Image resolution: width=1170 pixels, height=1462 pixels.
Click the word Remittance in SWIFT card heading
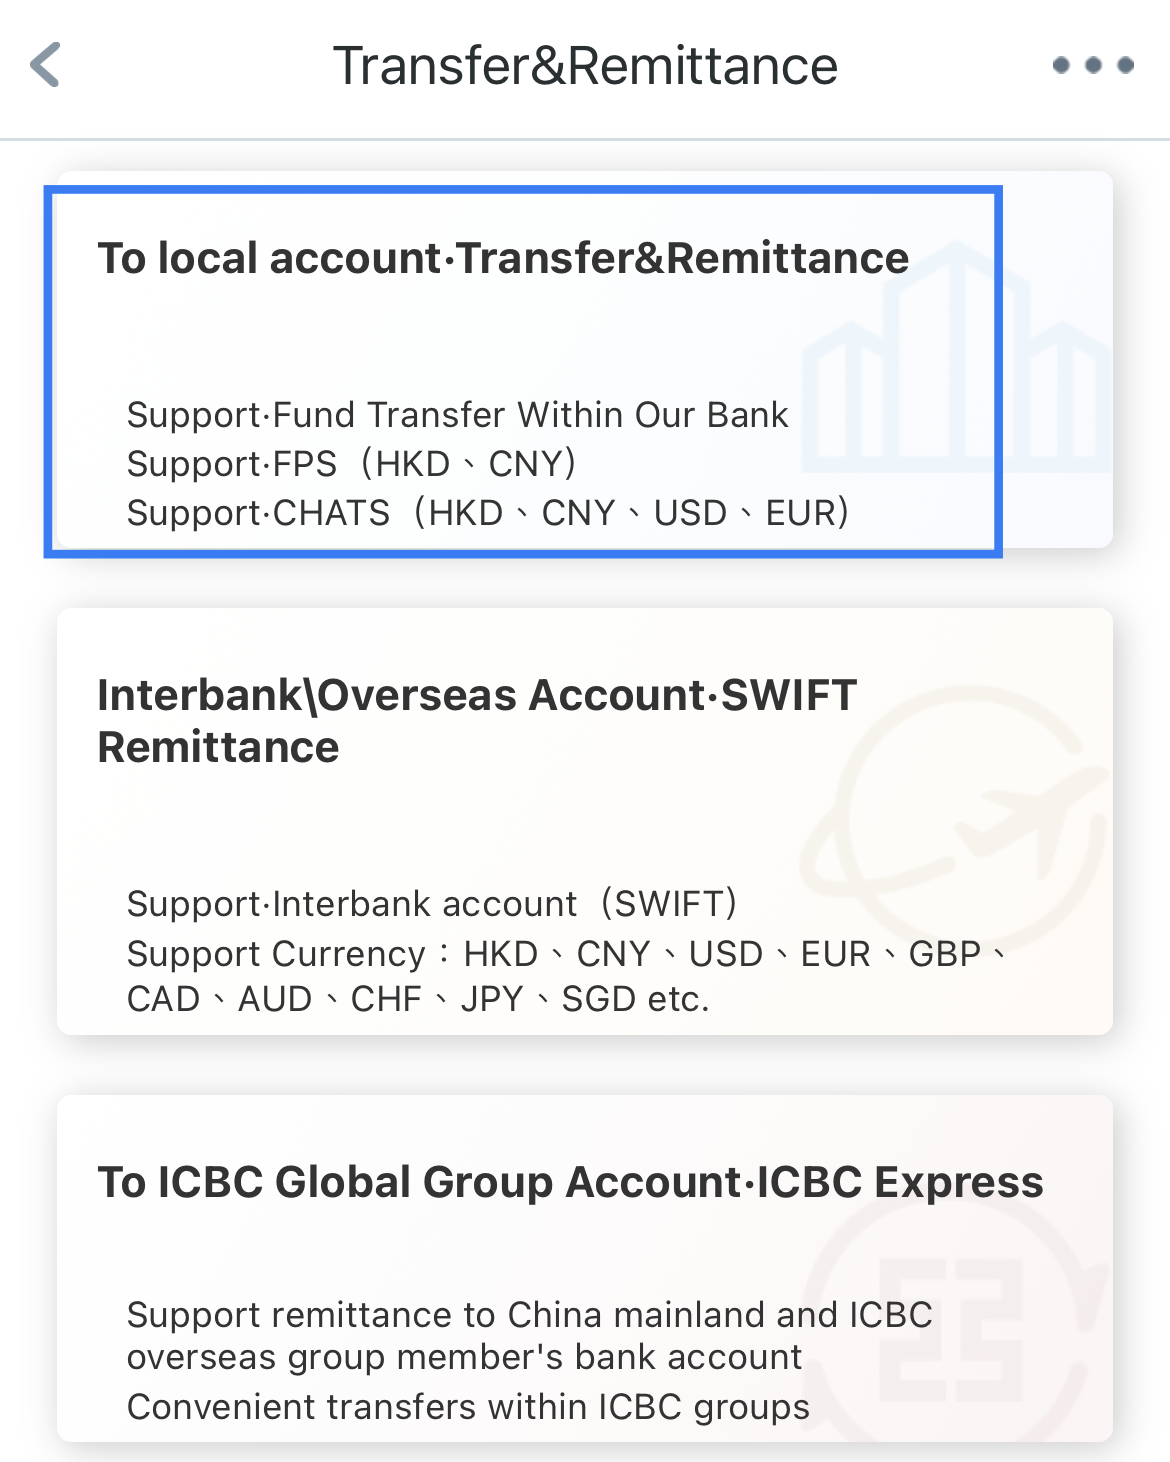pyautogui.click(x=219, y=747)
